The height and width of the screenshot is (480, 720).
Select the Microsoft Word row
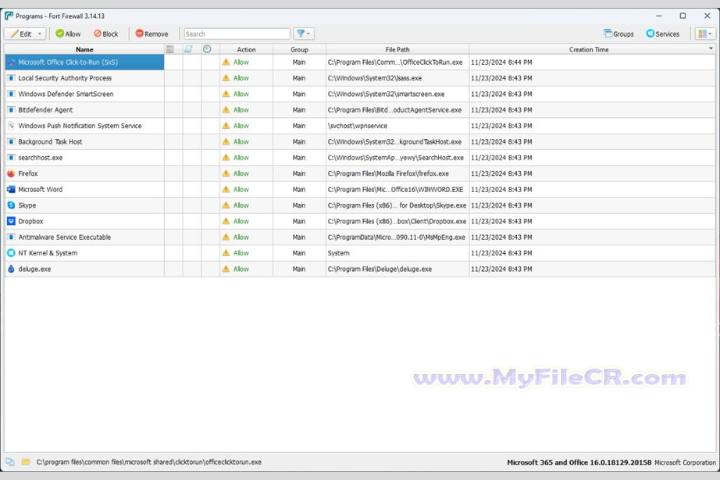(360, 189)
